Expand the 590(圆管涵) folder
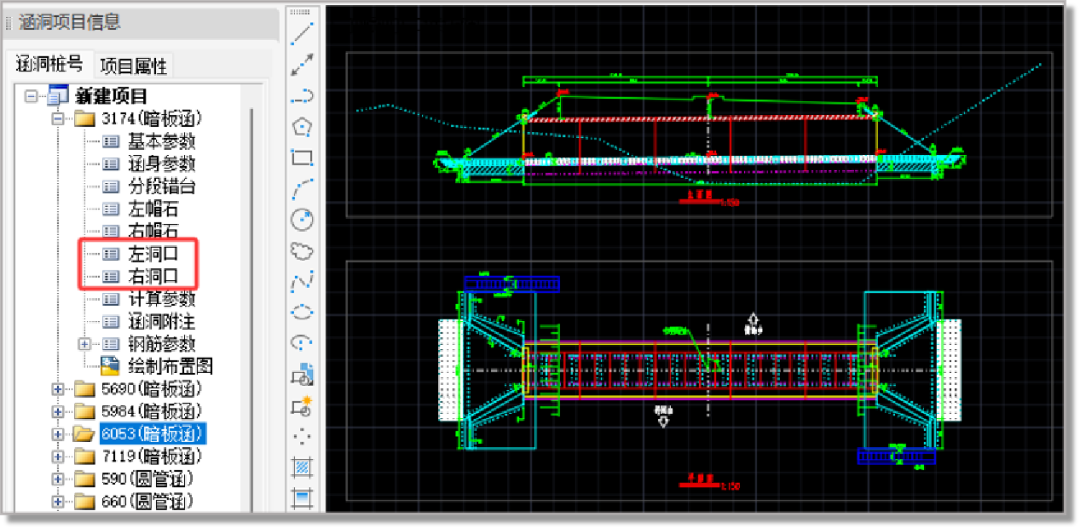 58,479
